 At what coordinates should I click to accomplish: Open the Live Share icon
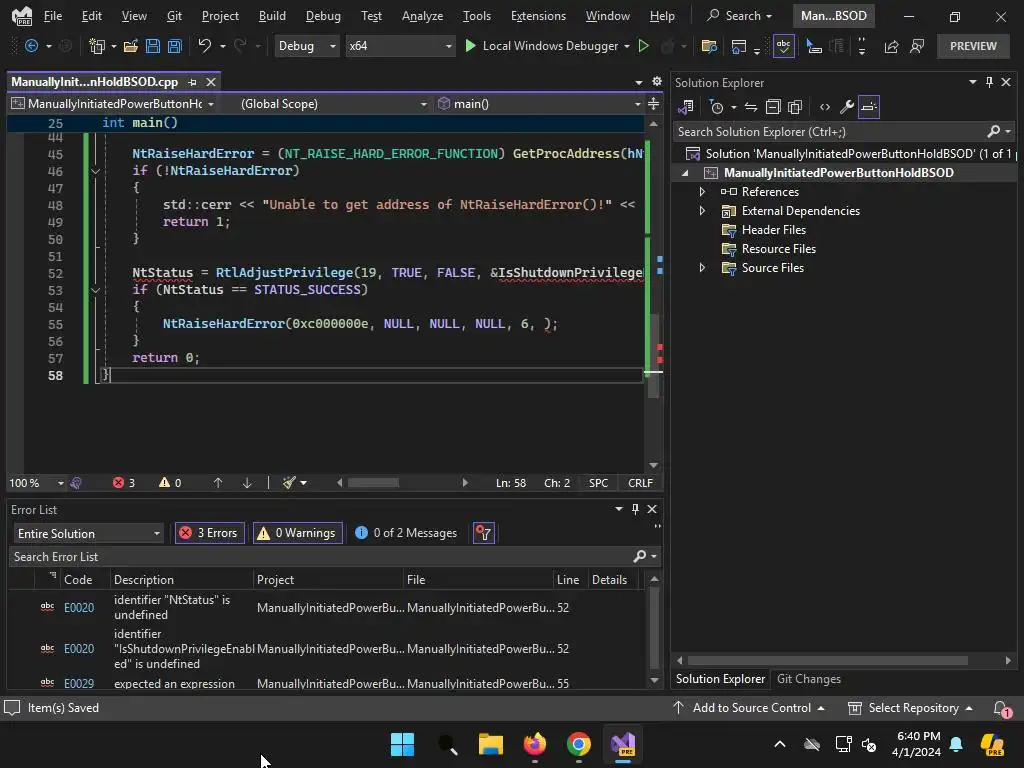(x=891, y=46)
